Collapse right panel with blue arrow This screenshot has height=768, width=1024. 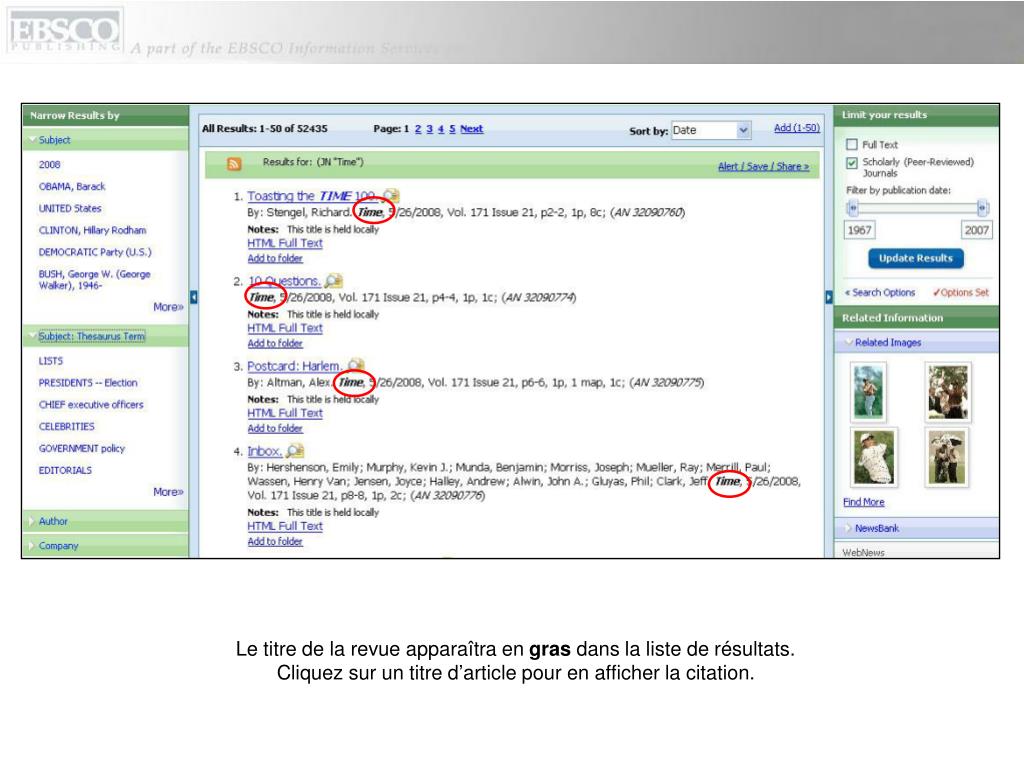click(x=829, y=297)
